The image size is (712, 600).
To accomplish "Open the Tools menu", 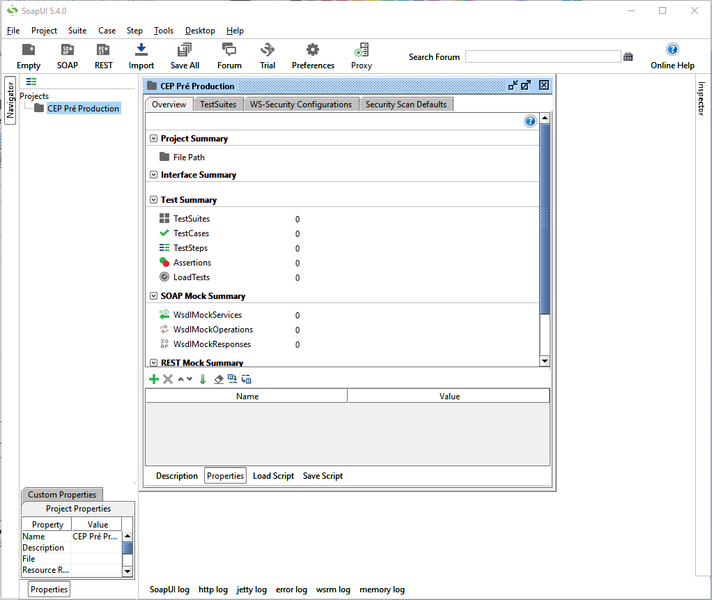I will click(x=163, y=30).
